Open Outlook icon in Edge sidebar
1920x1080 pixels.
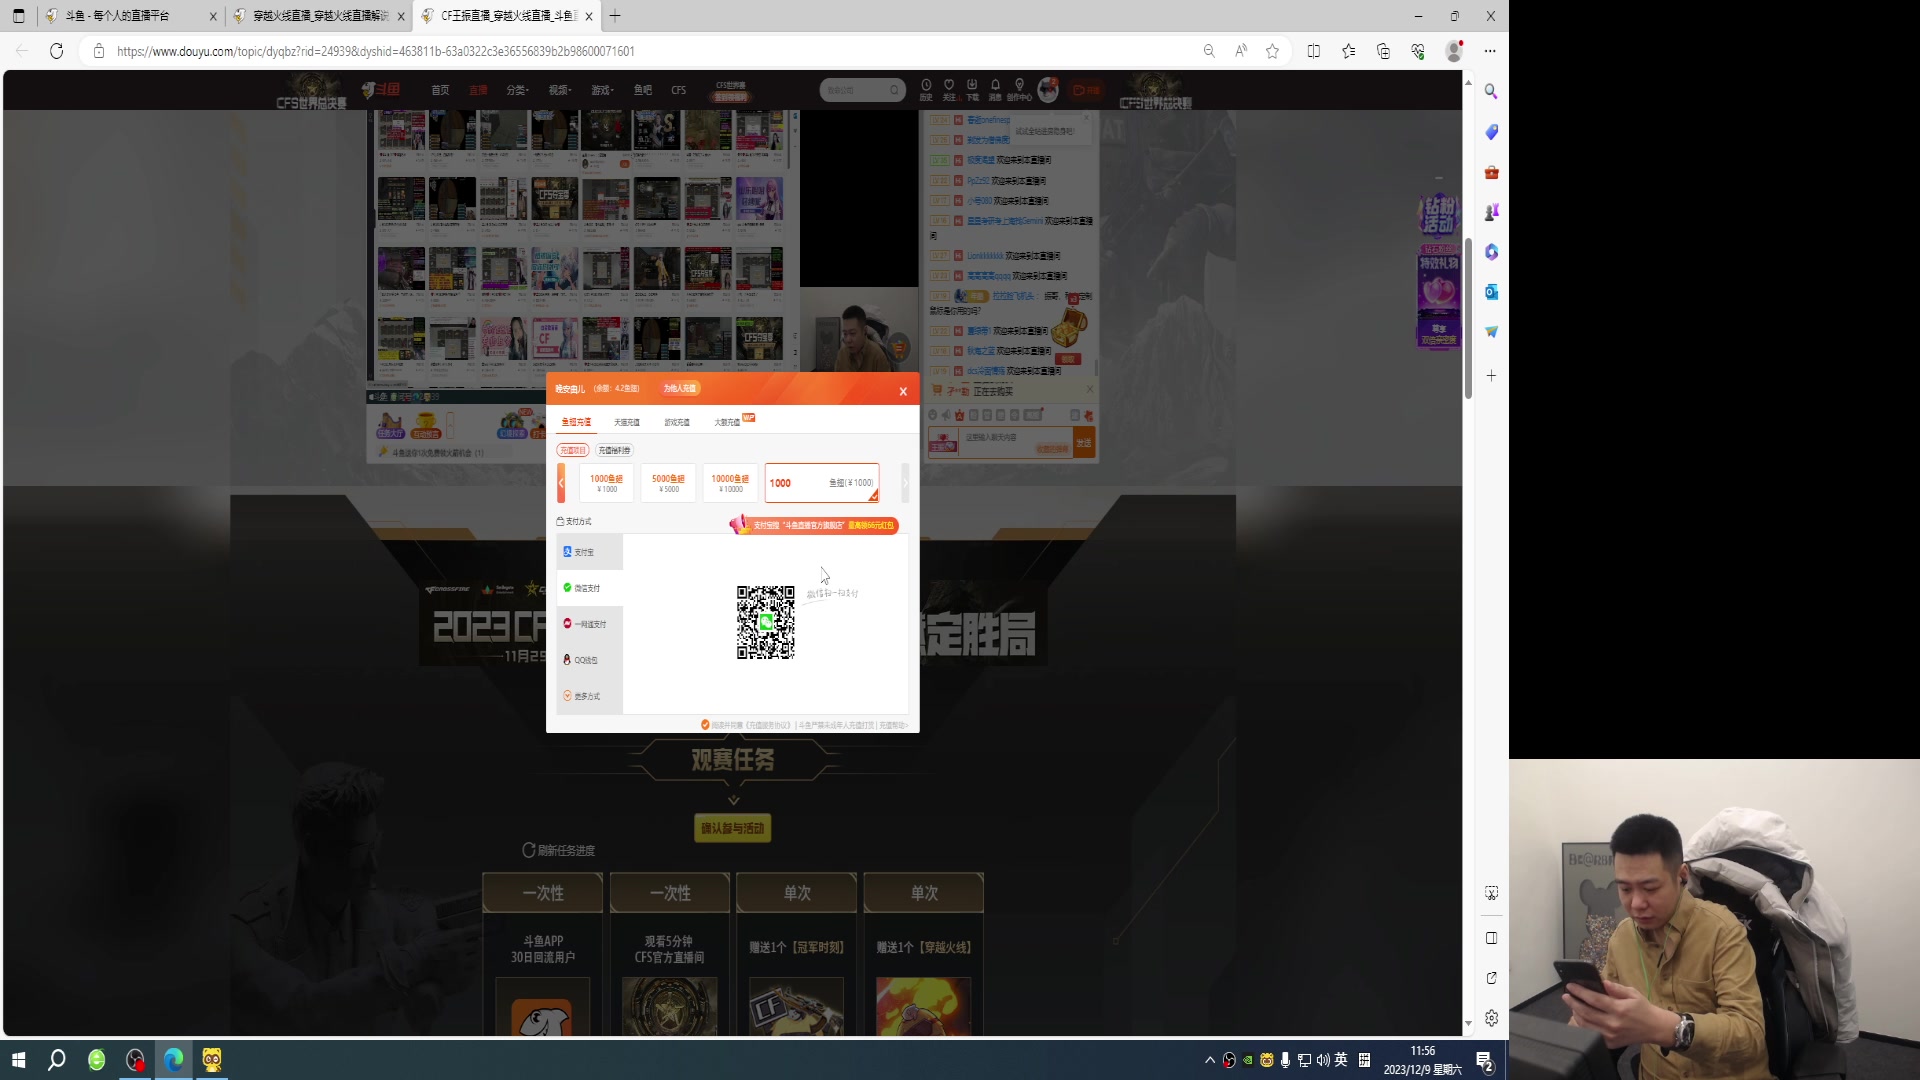coord(1491,292)
